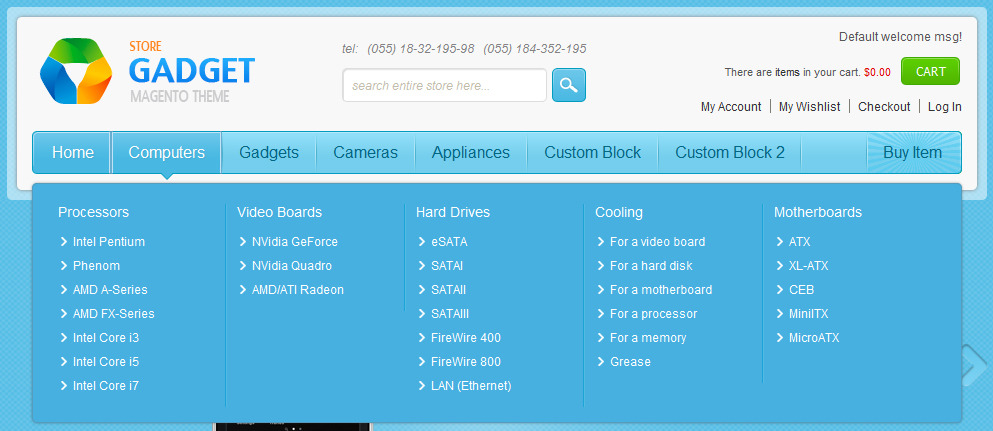993x431 pixels.
Task: Open My Account link
Action: [x=731, y=107]
